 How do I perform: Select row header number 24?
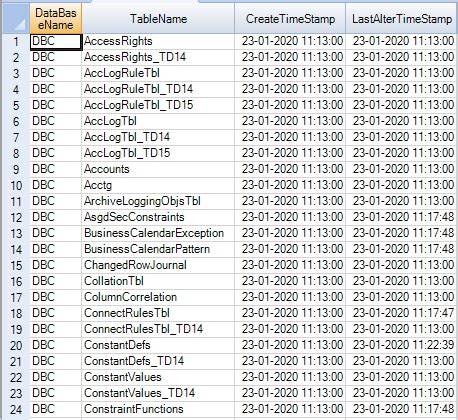(x=16, y=409)
